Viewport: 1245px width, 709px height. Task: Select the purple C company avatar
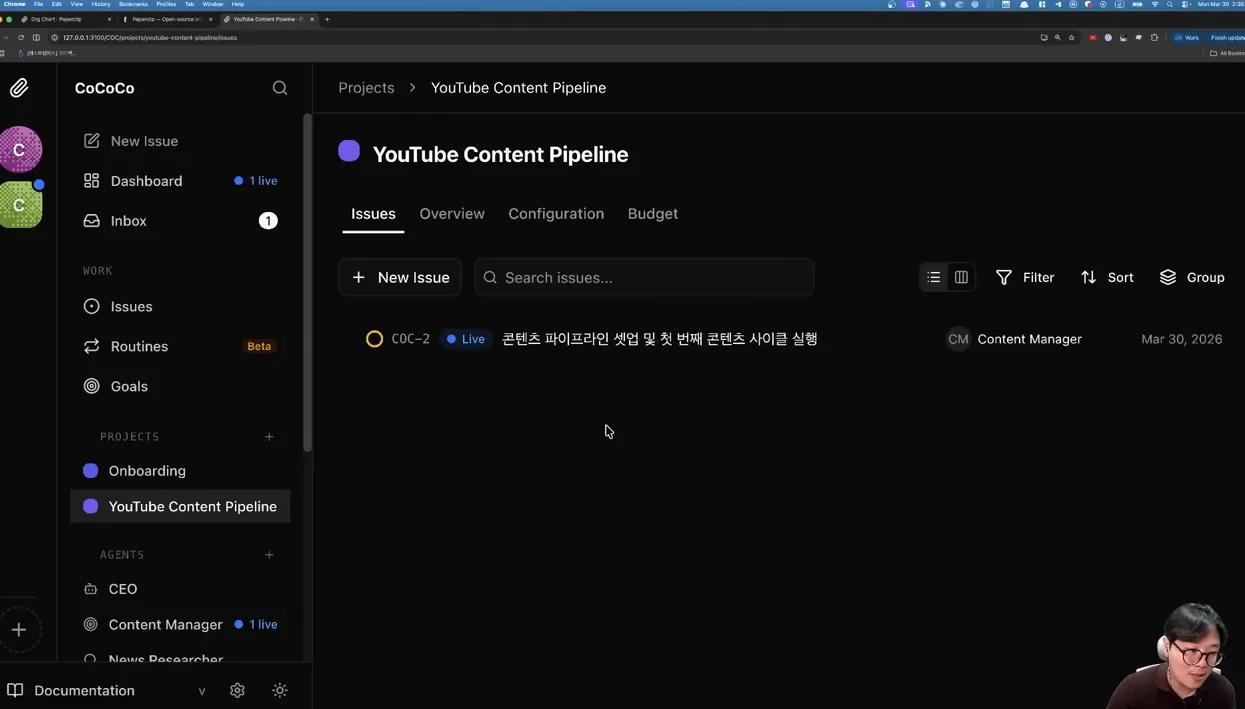[x=20, y=150]
